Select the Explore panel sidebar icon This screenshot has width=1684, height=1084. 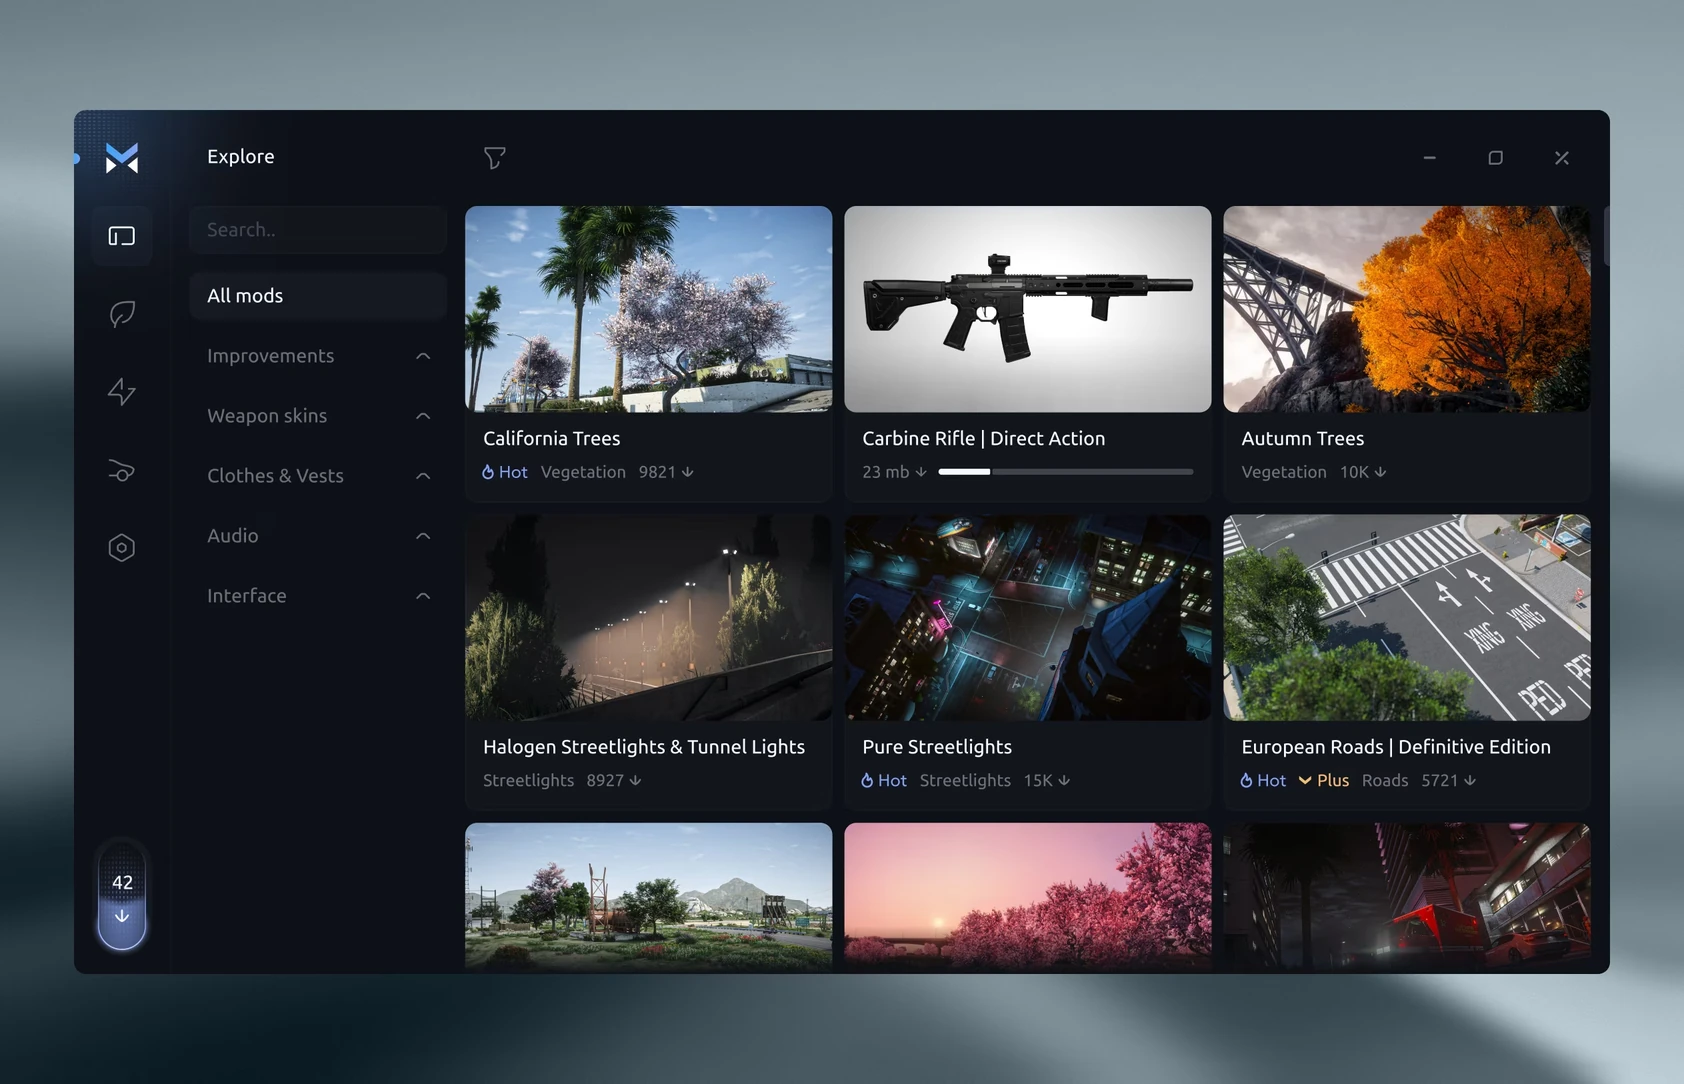(x=122, y=236)
